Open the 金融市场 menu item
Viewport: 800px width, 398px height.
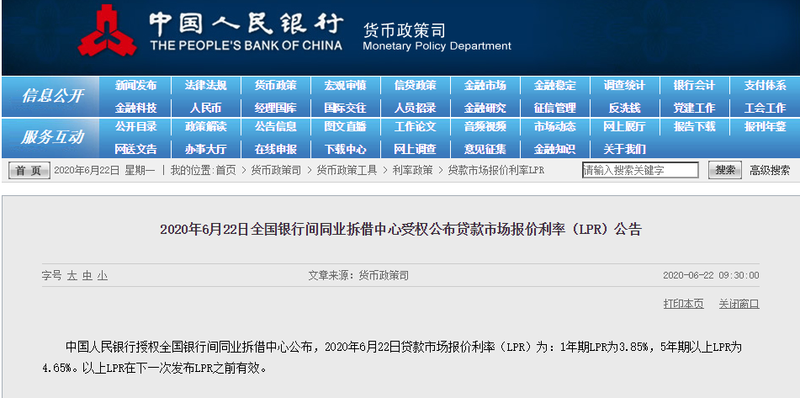pyautogui.click(x=485, y=86)
